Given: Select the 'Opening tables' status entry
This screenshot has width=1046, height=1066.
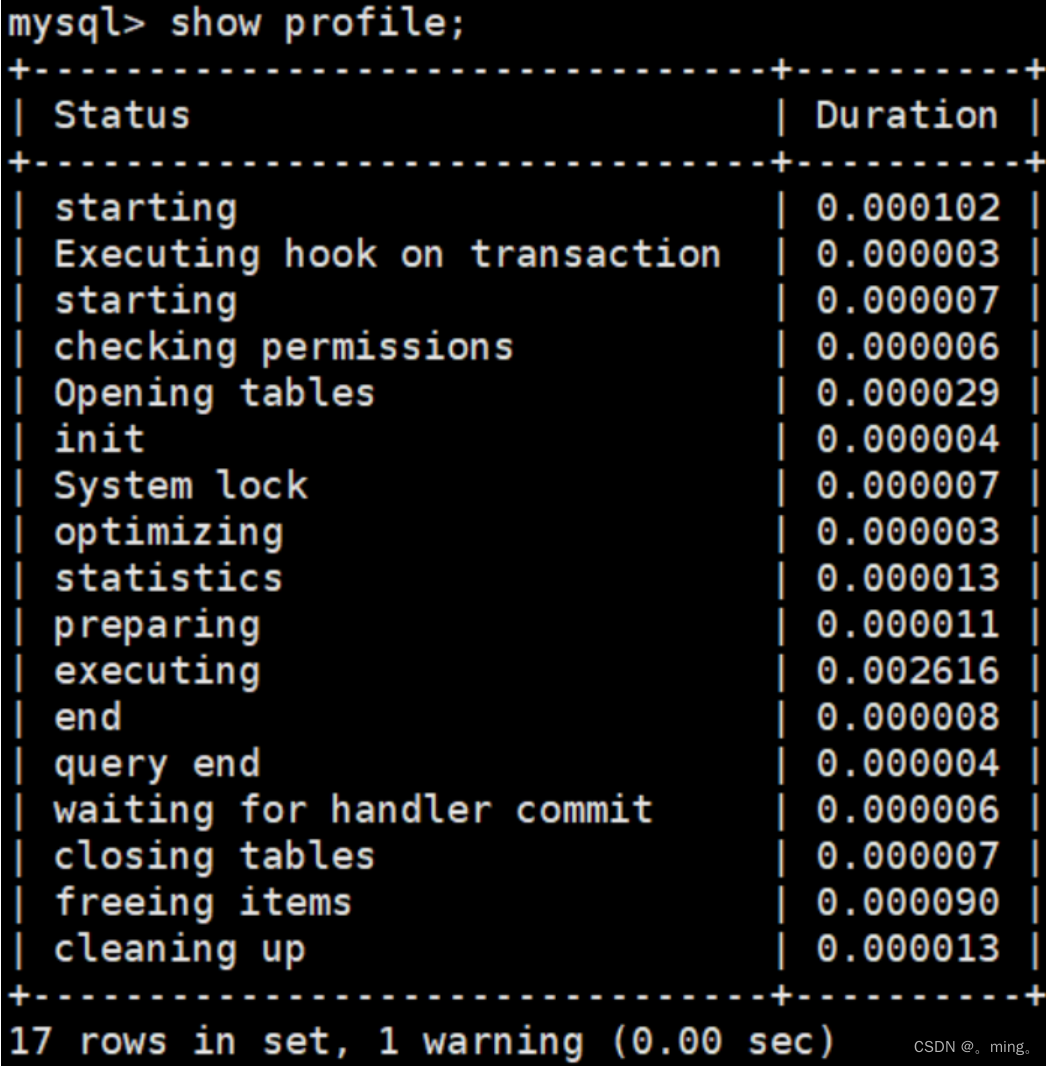Looking at the screenshot, I should (214, 393).
